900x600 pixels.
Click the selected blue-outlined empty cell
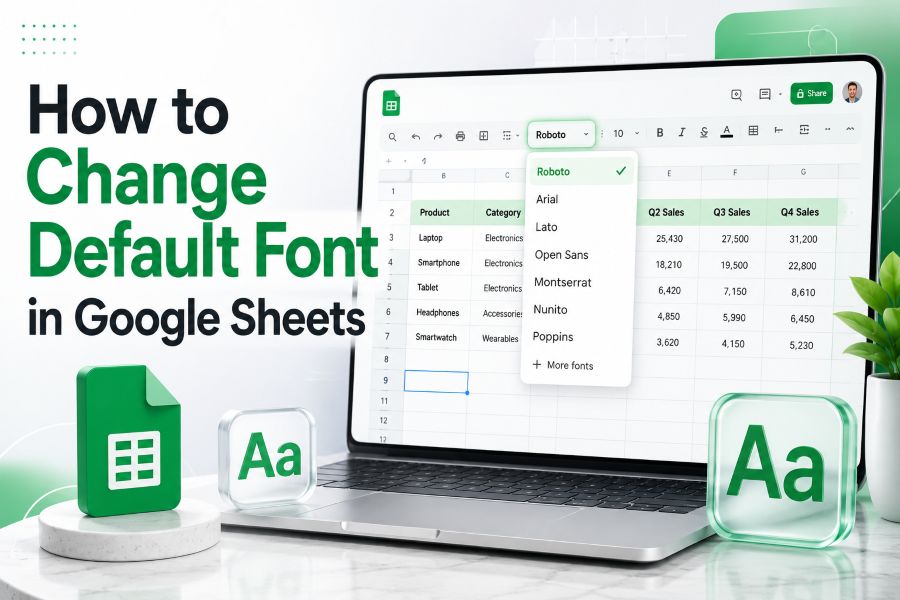436,382
